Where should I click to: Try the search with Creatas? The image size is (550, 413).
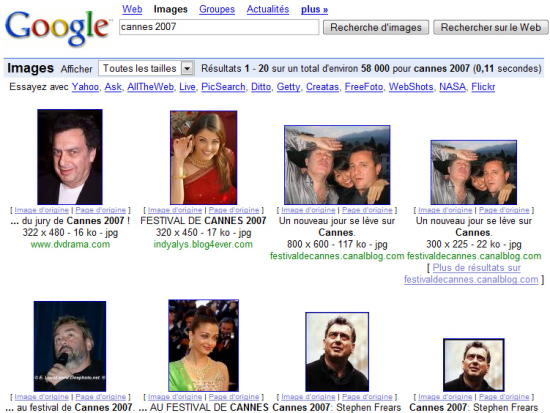322,87
